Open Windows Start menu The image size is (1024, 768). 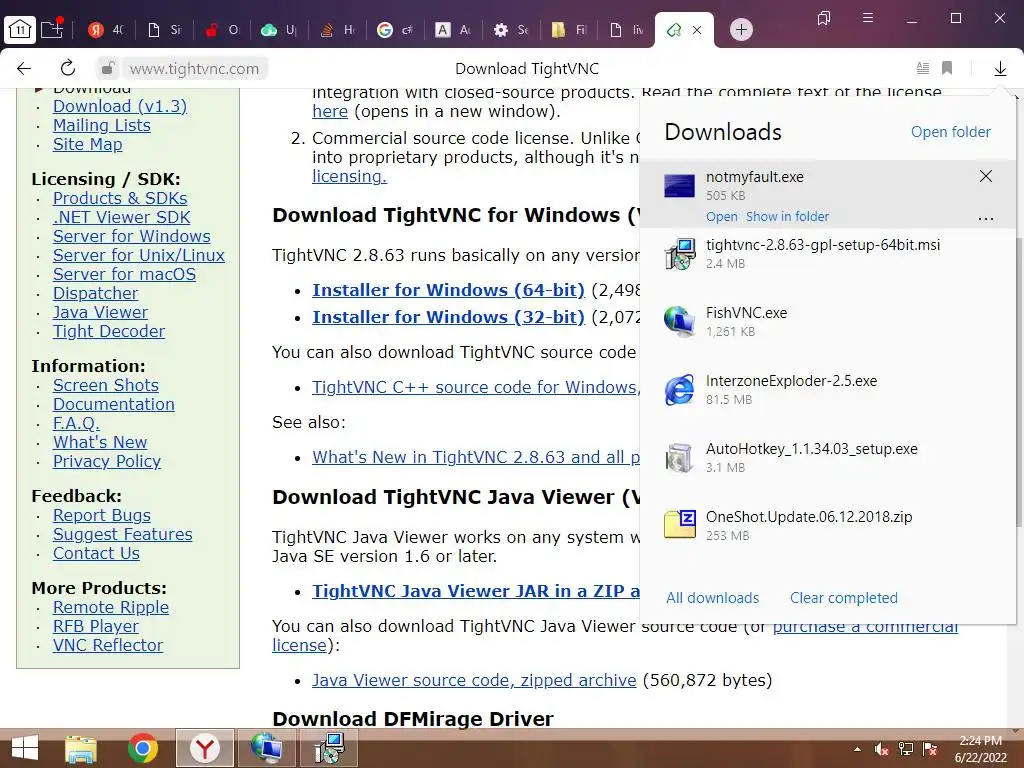25,748
